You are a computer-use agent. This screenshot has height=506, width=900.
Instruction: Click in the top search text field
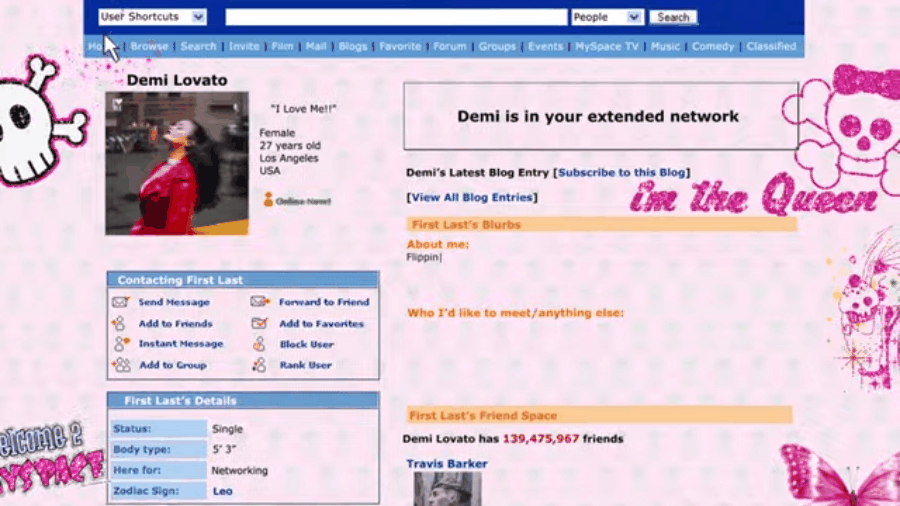[396, 17]
